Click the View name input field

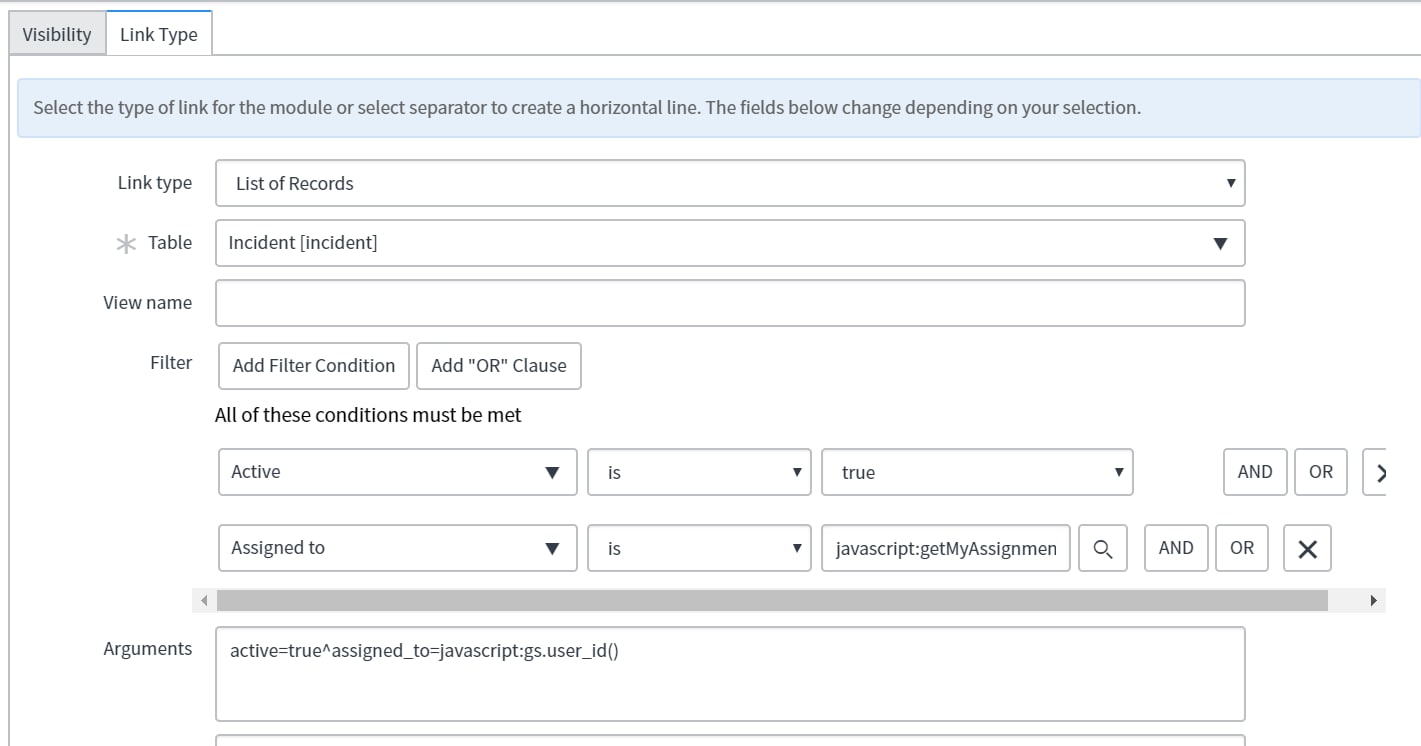(x=730, y=303)
